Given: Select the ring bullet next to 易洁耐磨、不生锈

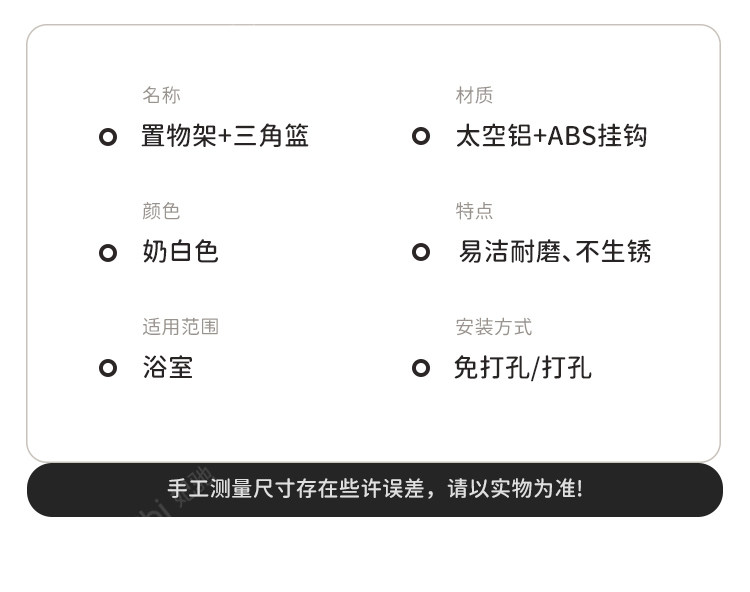Looking at the screenshot, I should pyautogui.click(x=421, y=252).
